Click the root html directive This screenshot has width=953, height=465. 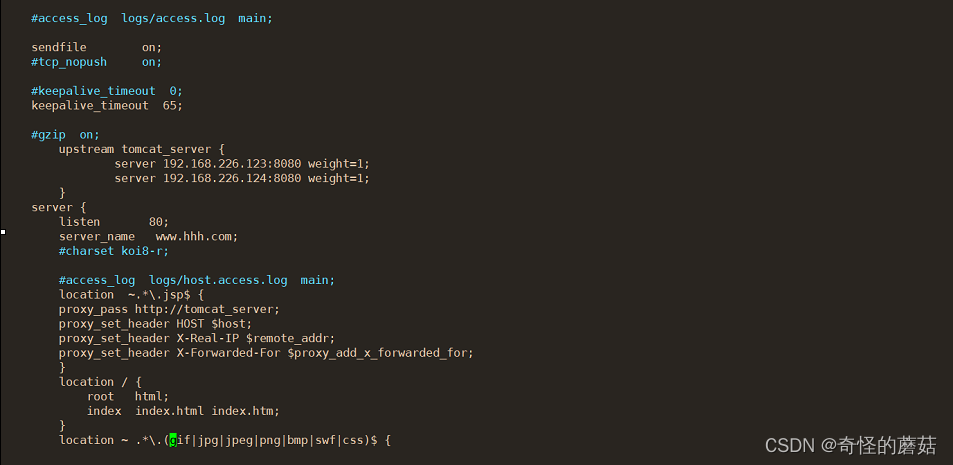pyautogui.click(x=128, y=396)
